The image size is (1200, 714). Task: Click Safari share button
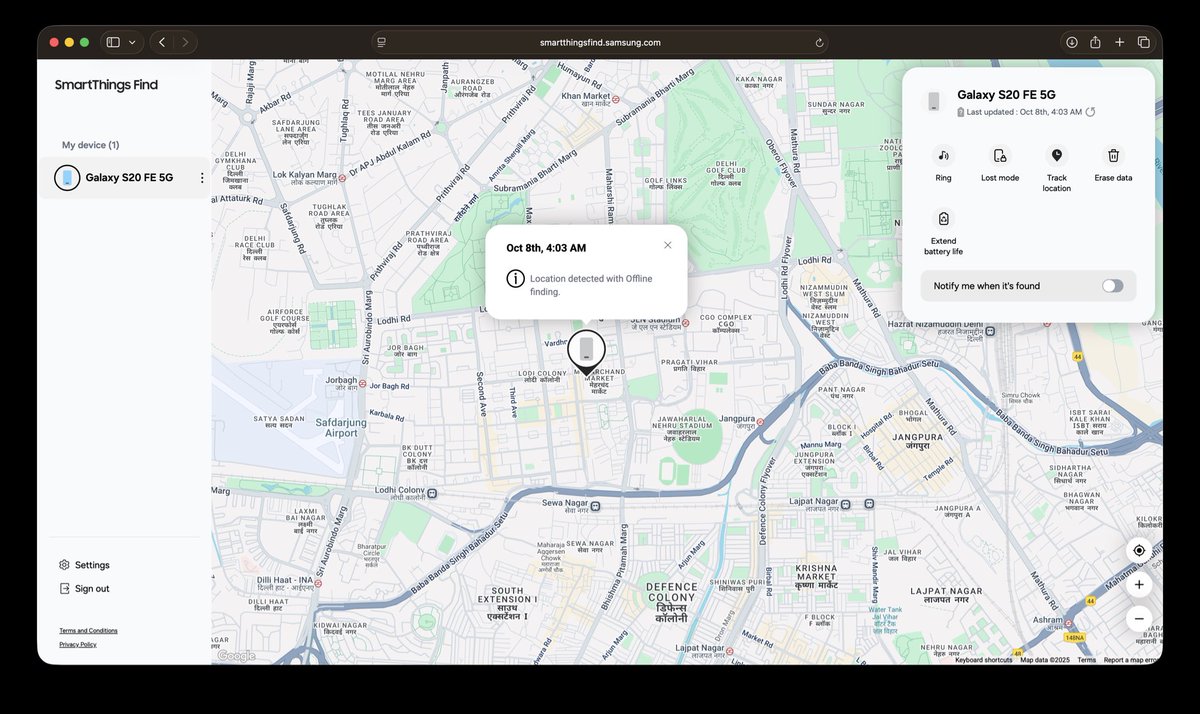click(x=1095, y=42)
